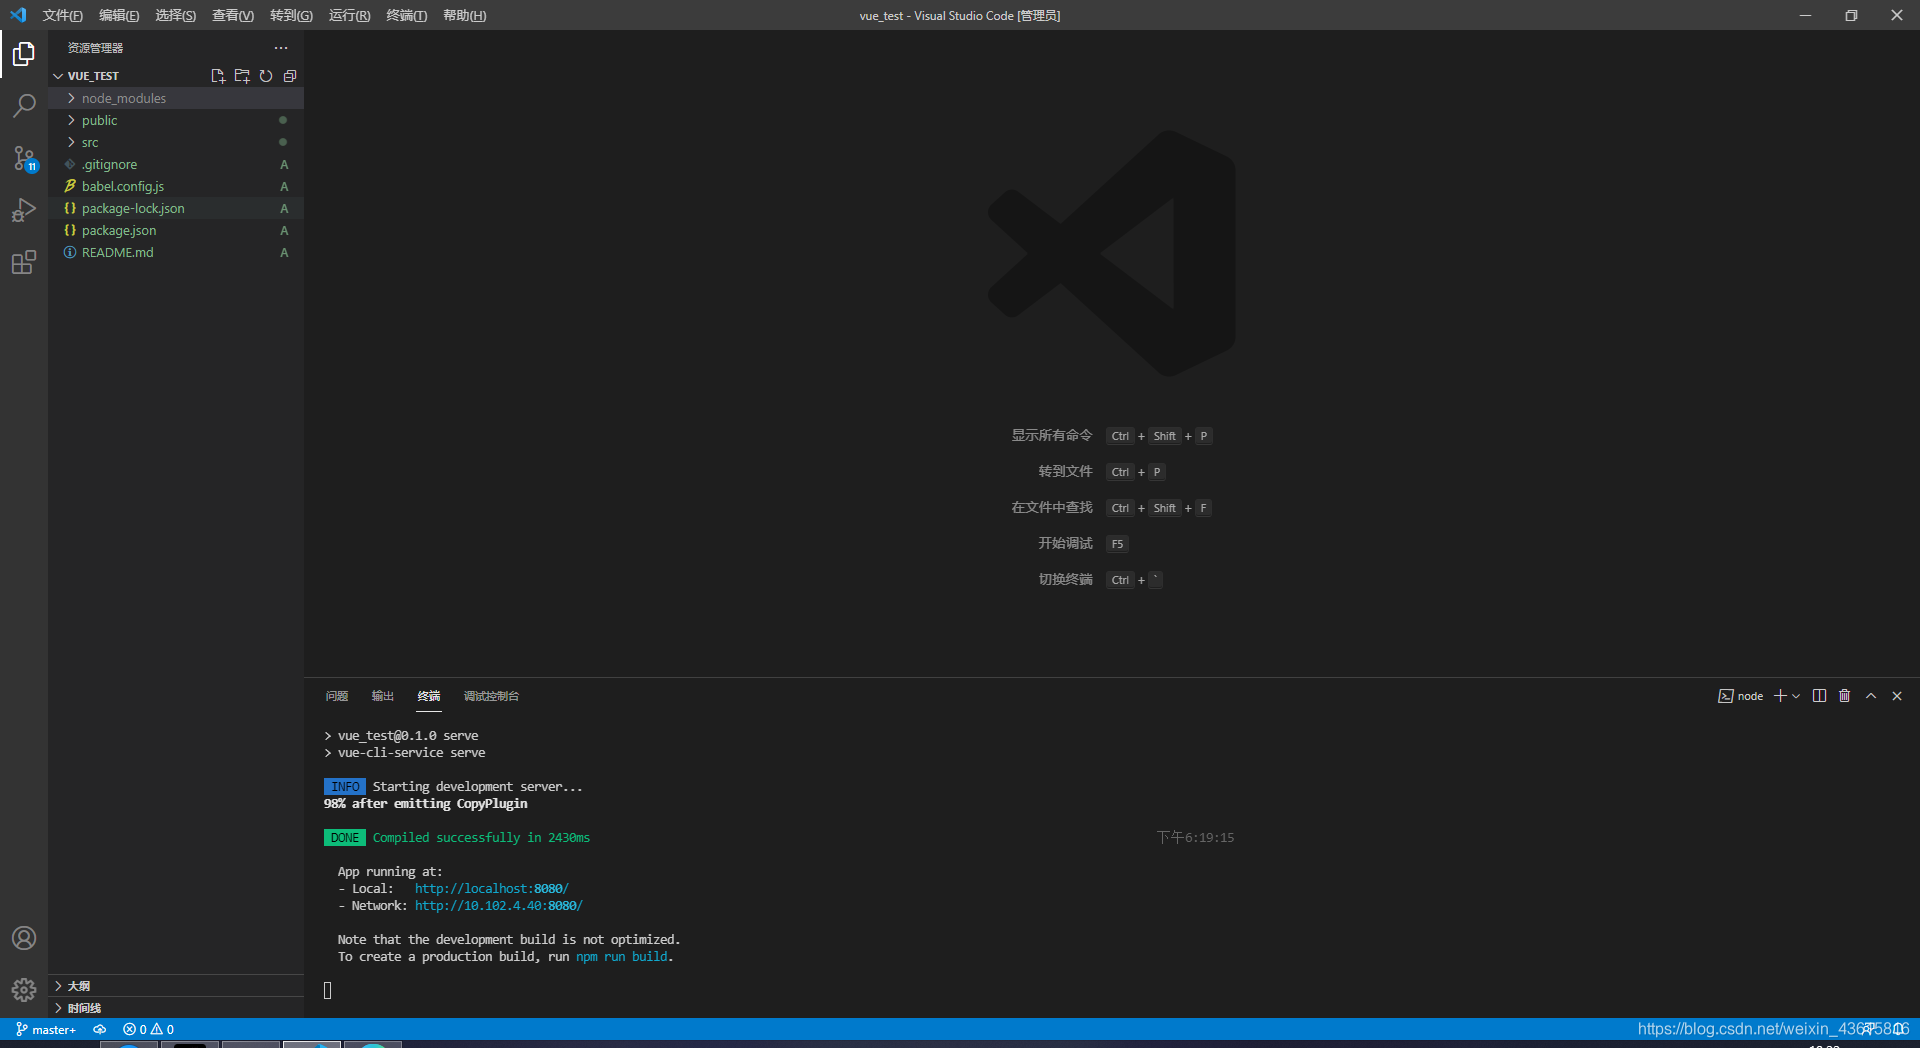Click New File icon in VUE_TEST header

tap(218, 76)
